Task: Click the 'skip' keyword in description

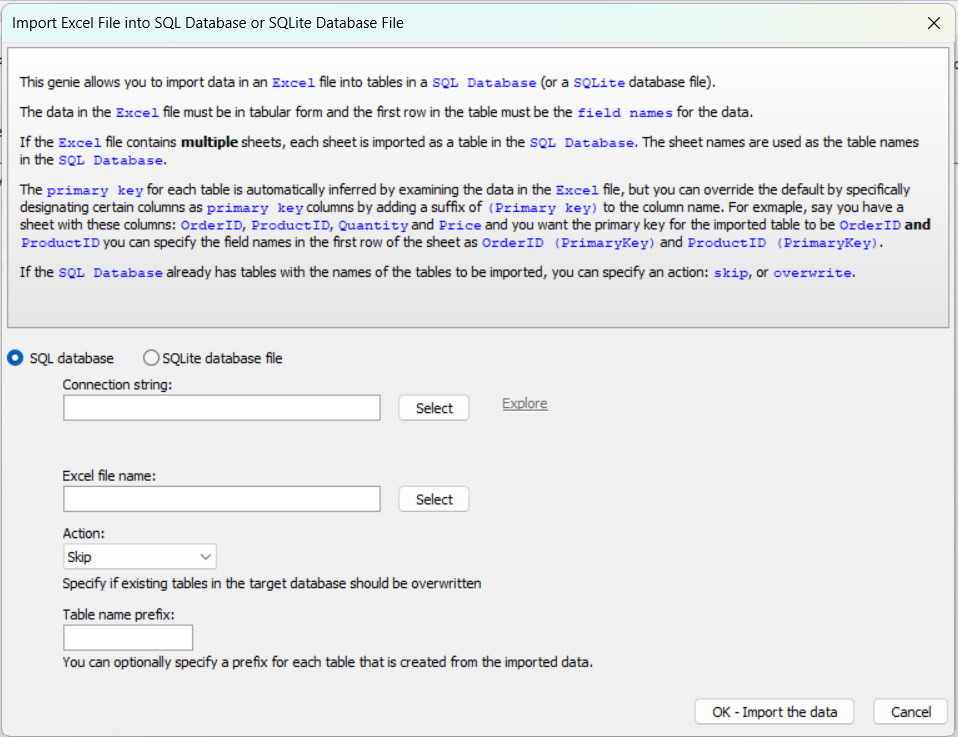Action: click(x=731, y=273)
